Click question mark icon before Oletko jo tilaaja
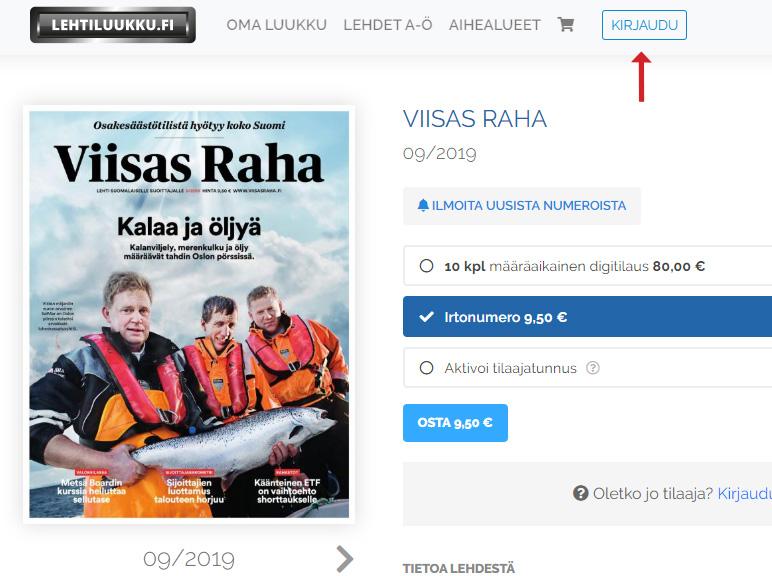 tap(580, 493)
